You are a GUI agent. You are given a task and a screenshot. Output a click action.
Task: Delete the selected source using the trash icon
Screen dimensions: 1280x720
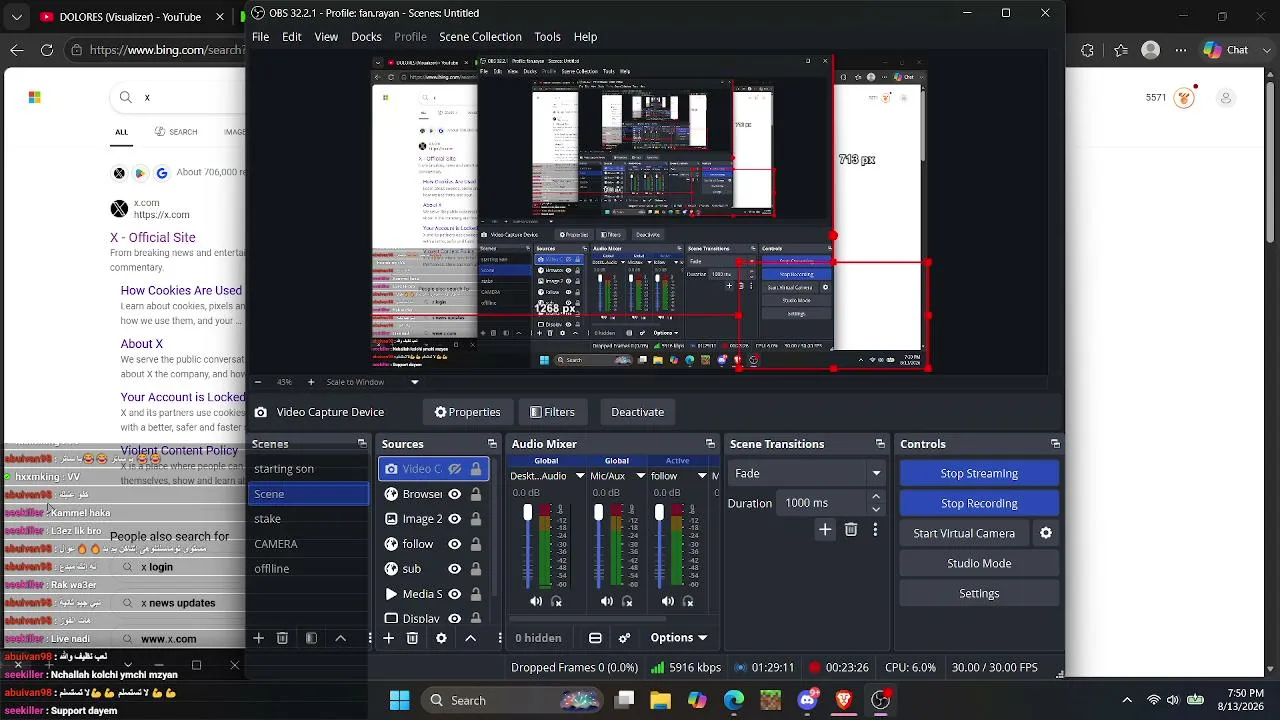pos(412,638)
